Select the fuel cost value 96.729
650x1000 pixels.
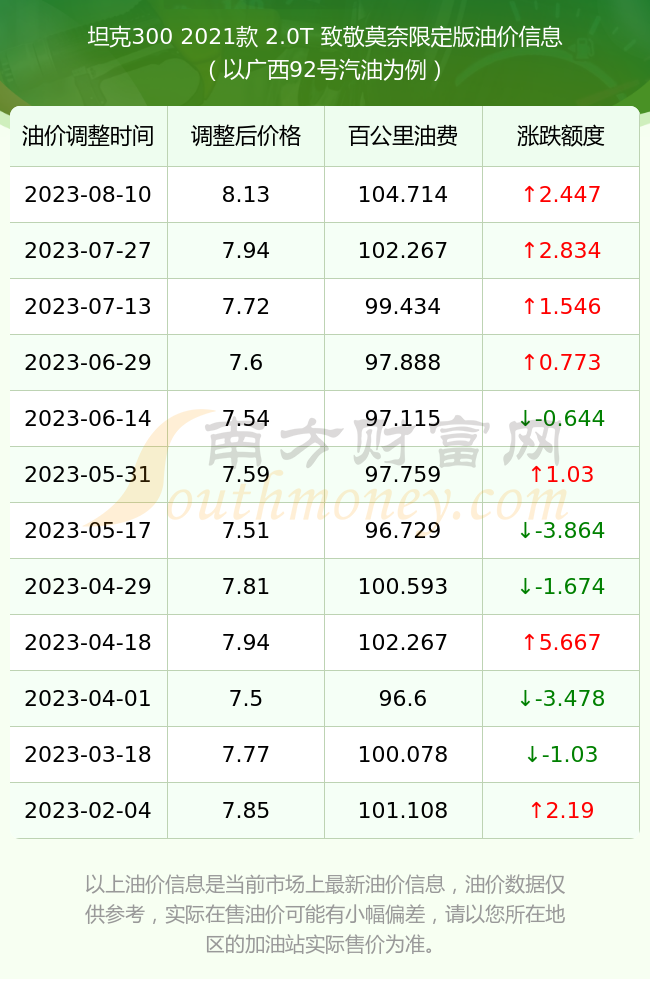coord(403,531)
